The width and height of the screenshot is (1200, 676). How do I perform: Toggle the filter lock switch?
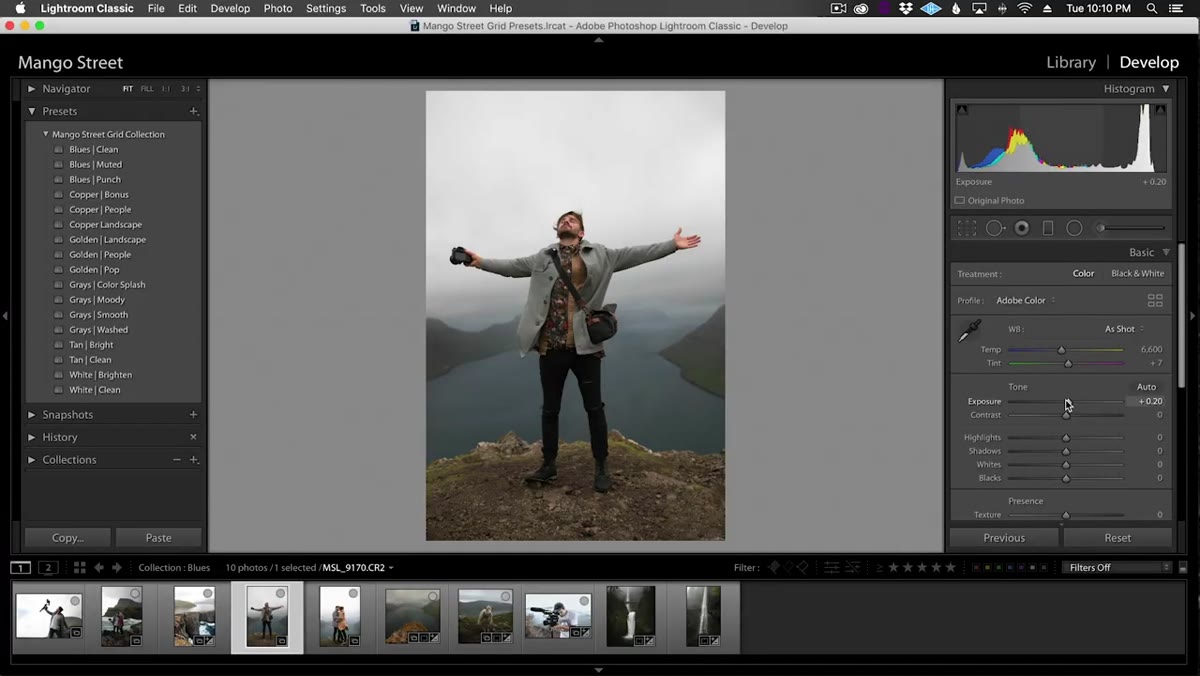pyautogui.click(x=1184, y=567)
